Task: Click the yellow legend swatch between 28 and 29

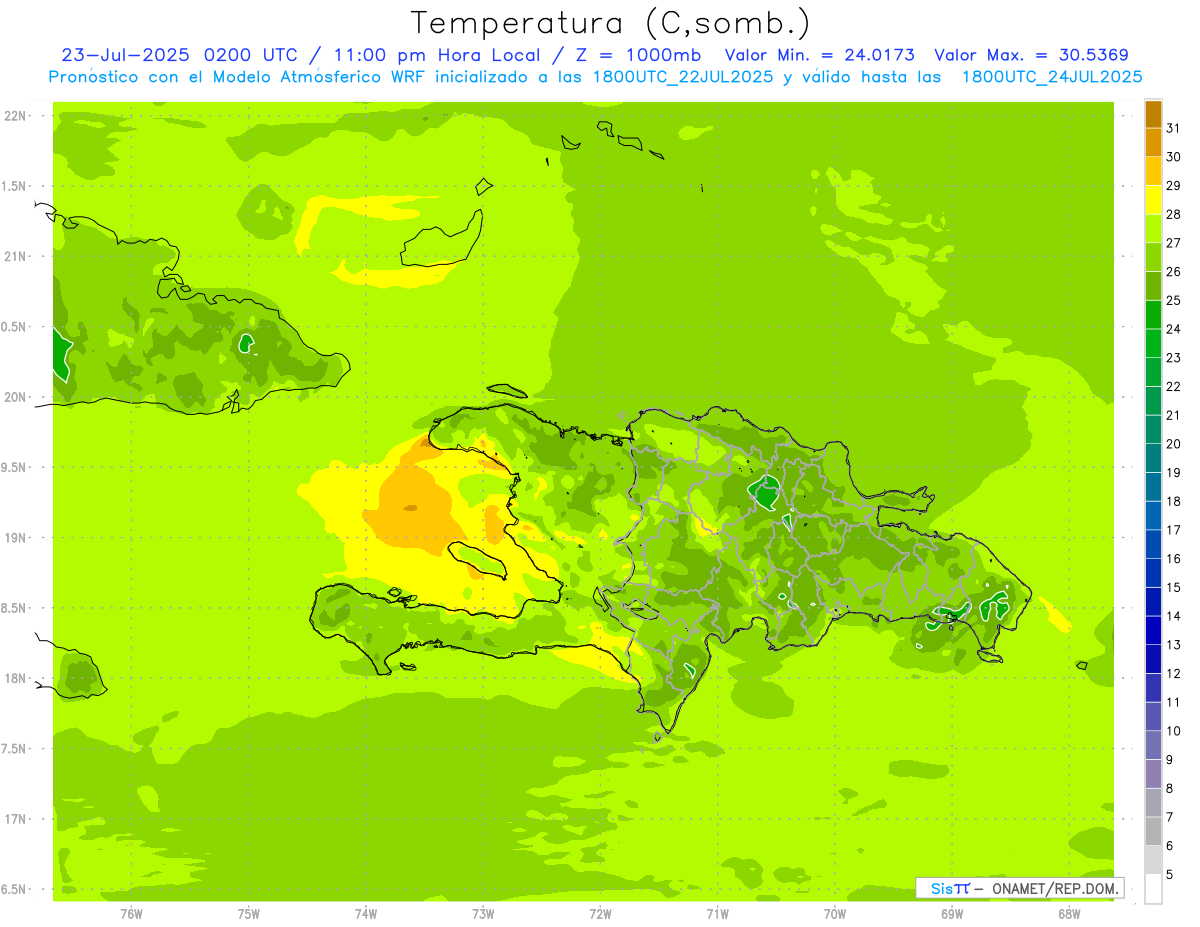Action: pos(1153,200)
